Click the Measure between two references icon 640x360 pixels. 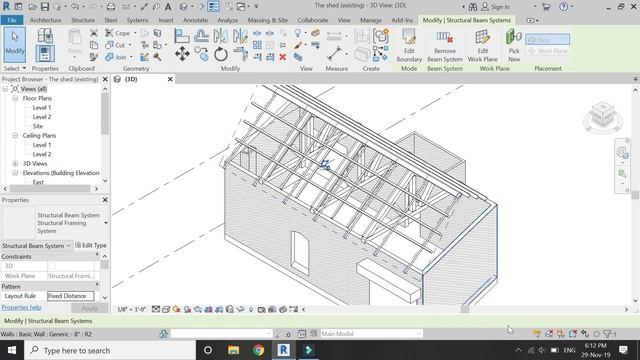(x=334, y=53)
